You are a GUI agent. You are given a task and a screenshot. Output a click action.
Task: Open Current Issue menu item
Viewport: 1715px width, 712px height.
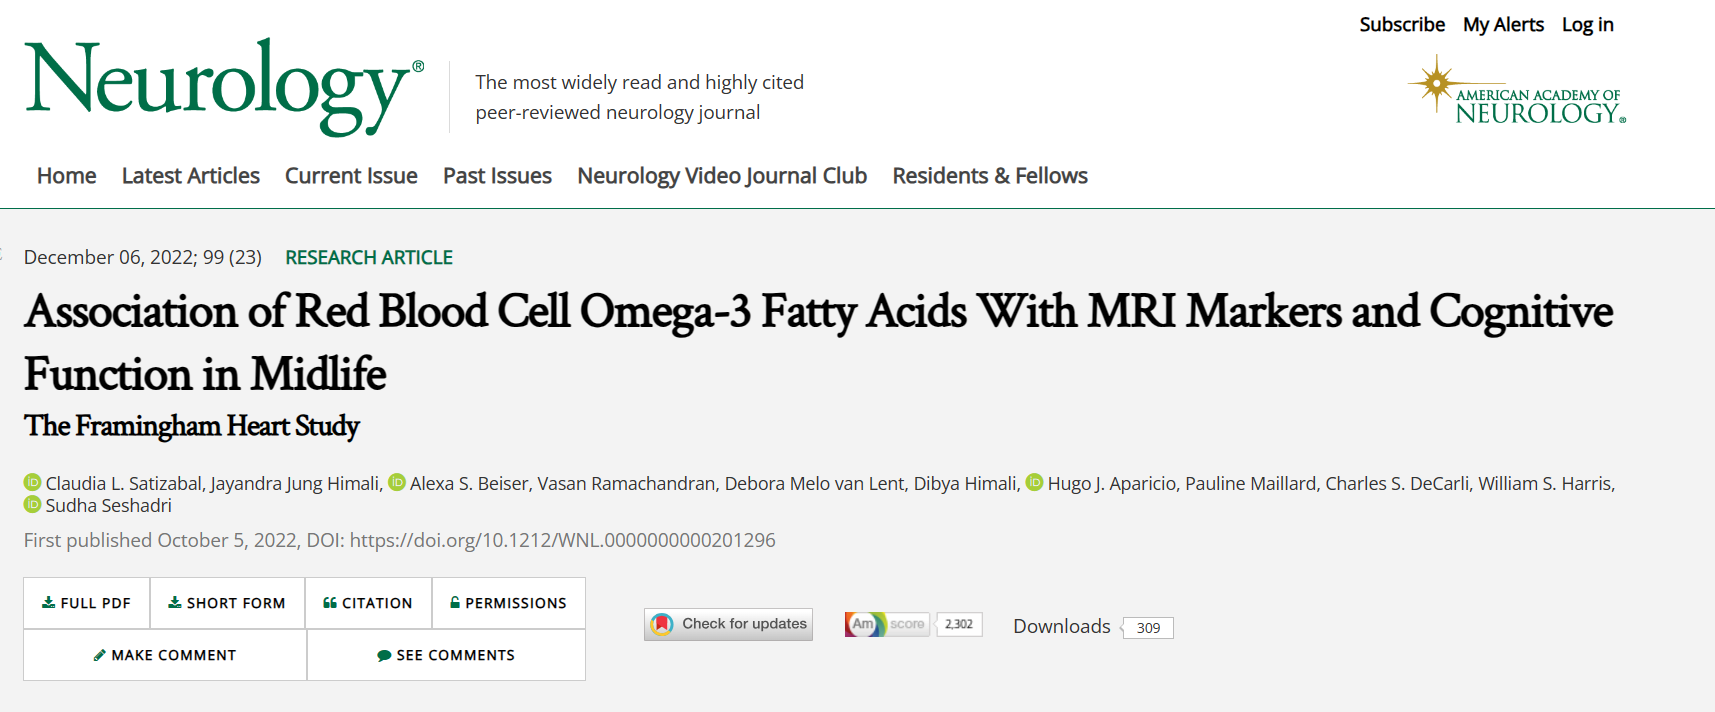tap(351, 176)
